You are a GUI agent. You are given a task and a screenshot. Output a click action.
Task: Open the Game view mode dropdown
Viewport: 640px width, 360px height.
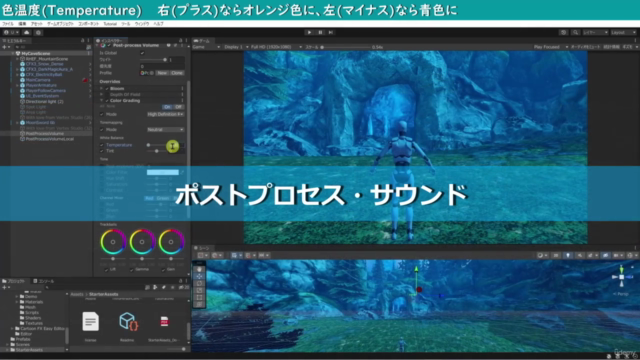pos(206,47)
